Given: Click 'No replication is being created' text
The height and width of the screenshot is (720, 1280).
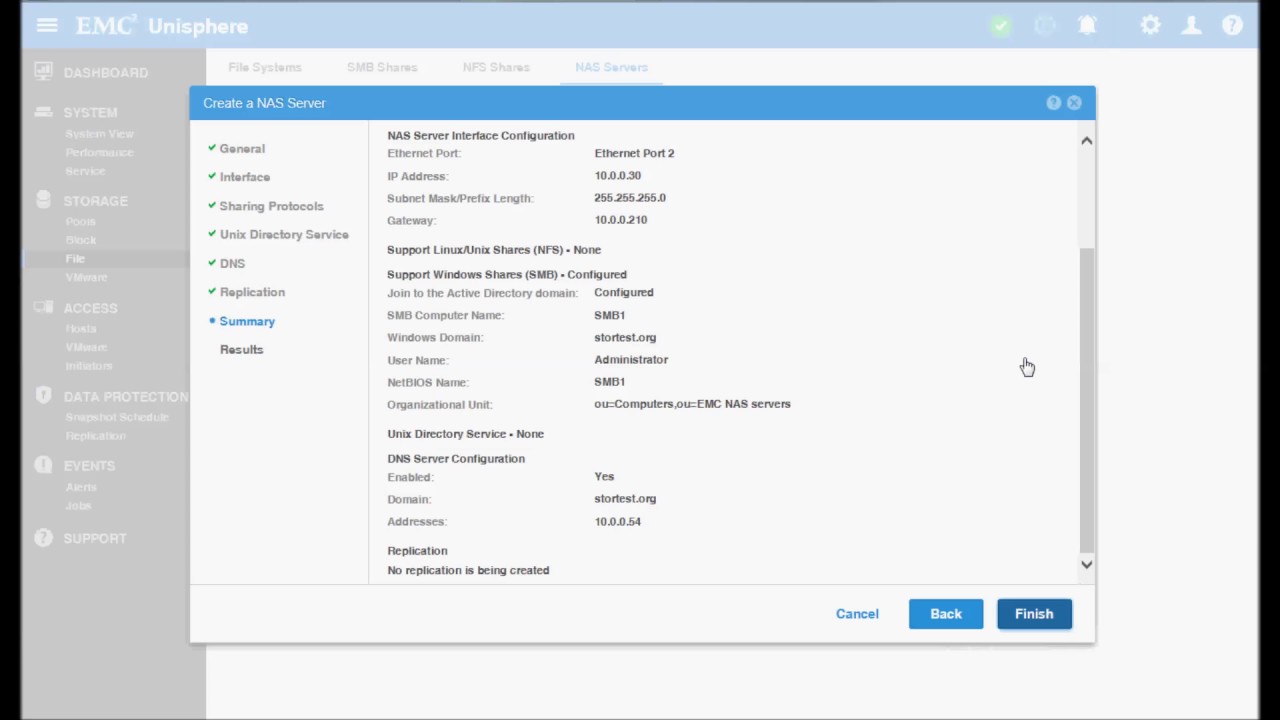Looking at the screenshot, I should [x=468, y=570].
